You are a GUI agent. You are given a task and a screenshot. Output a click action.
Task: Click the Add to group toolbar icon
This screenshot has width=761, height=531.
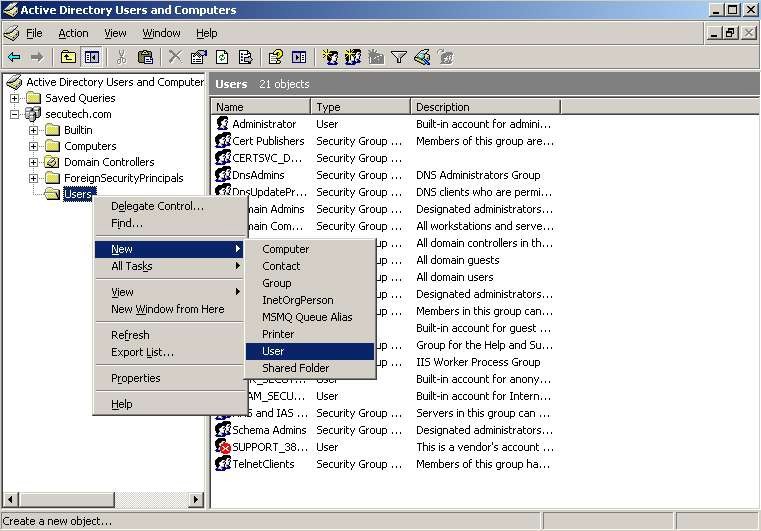(x=446, y=57)
